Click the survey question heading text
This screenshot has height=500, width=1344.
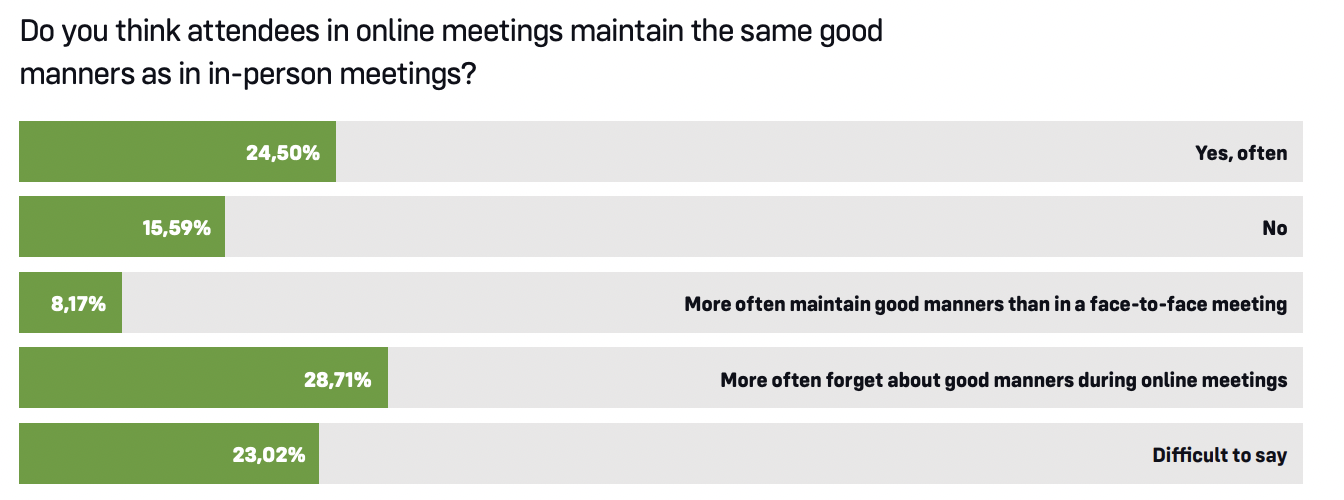coord(452,53)
